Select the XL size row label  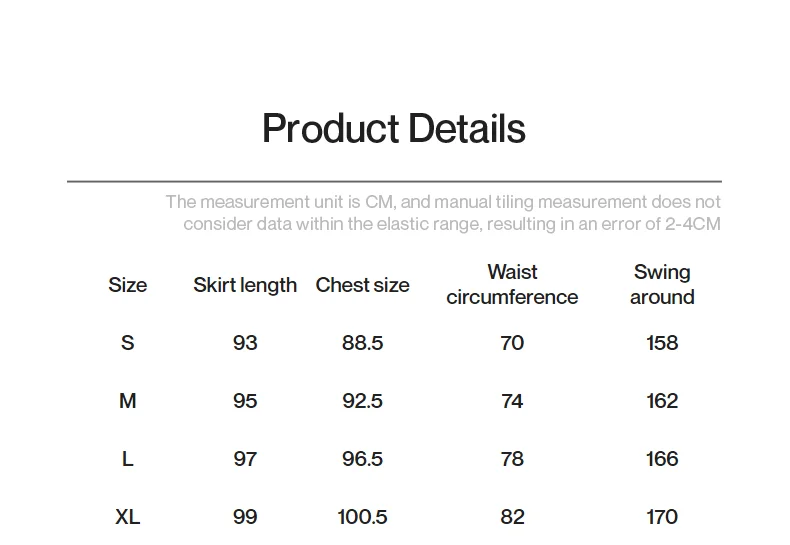[x=127, y=517]
